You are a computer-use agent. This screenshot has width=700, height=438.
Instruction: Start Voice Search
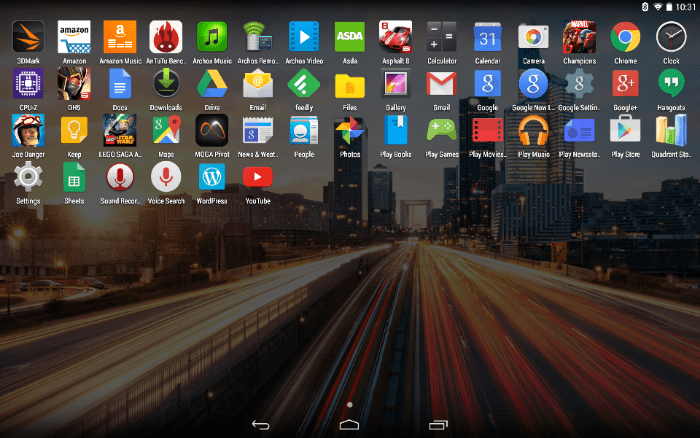pyautogui.click(x=166, y=177)
